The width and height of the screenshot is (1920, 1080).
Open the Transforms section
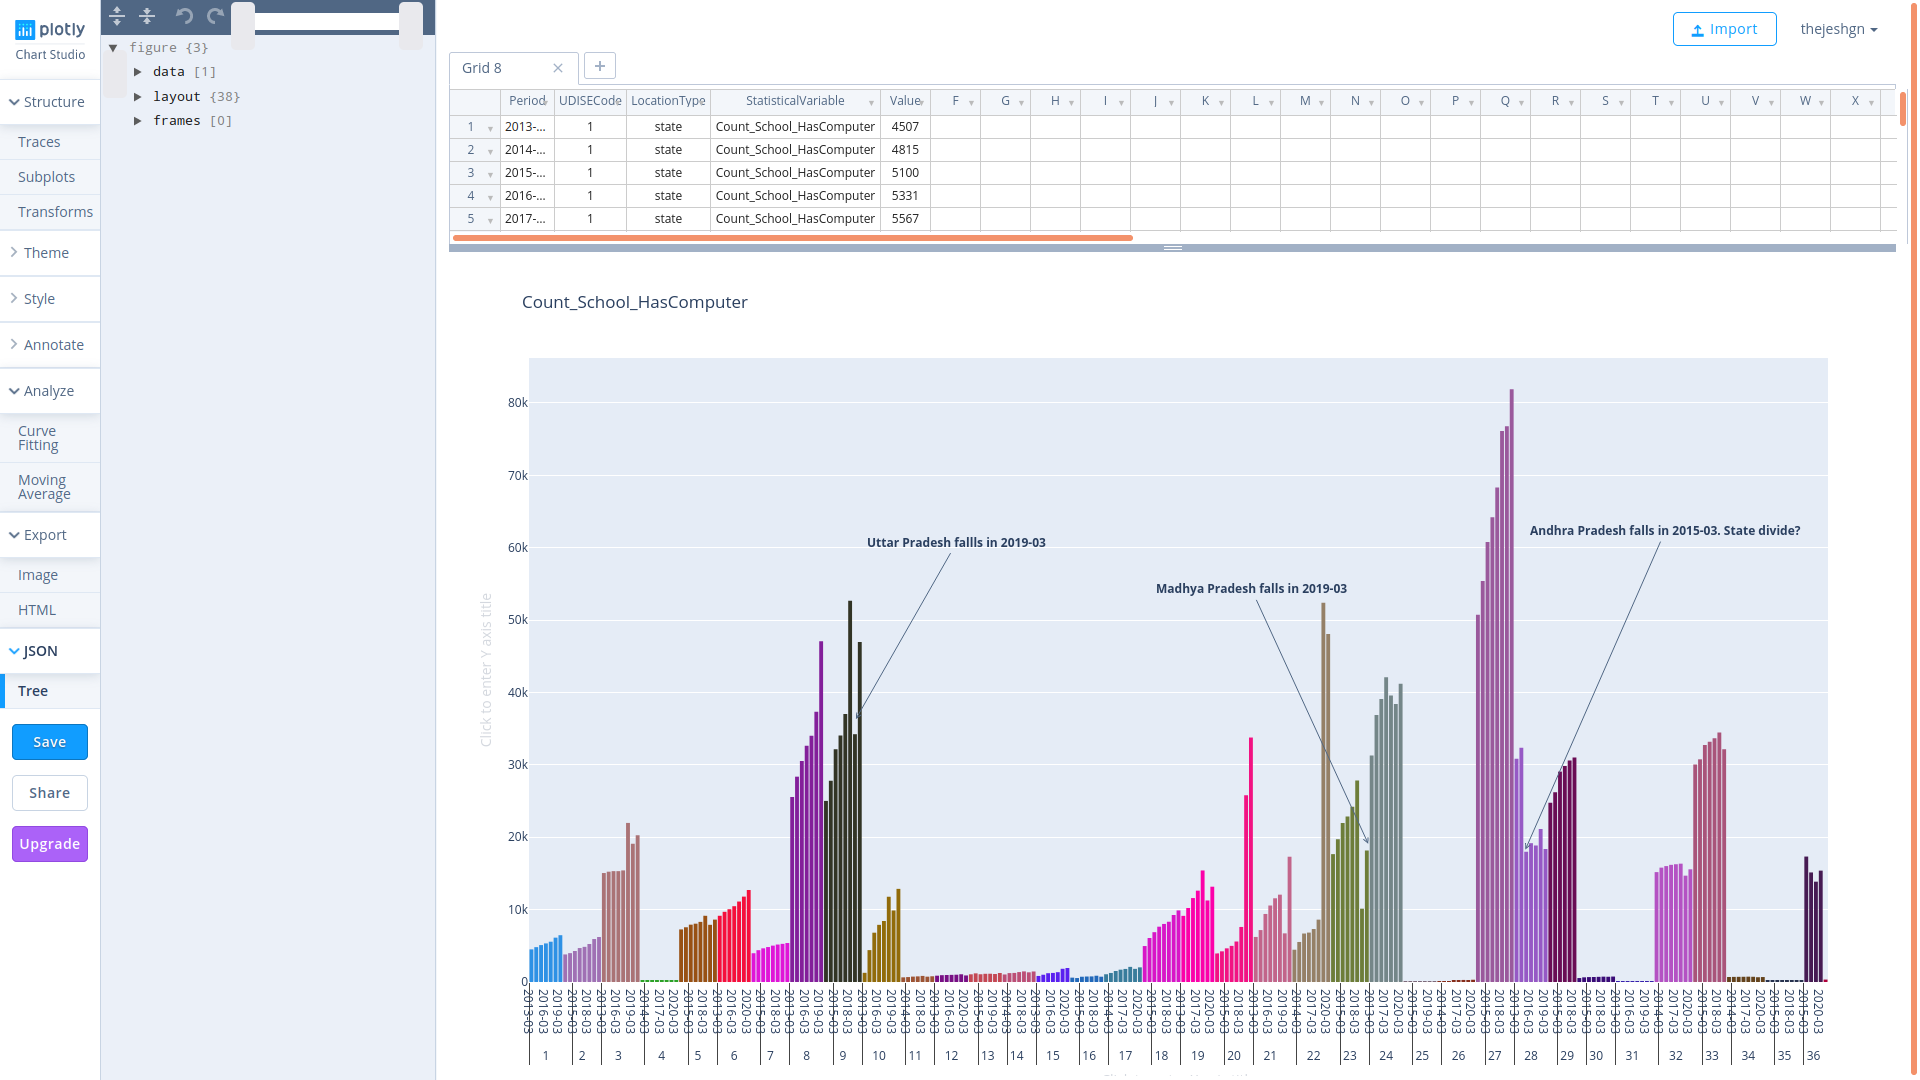coord(55,211)
